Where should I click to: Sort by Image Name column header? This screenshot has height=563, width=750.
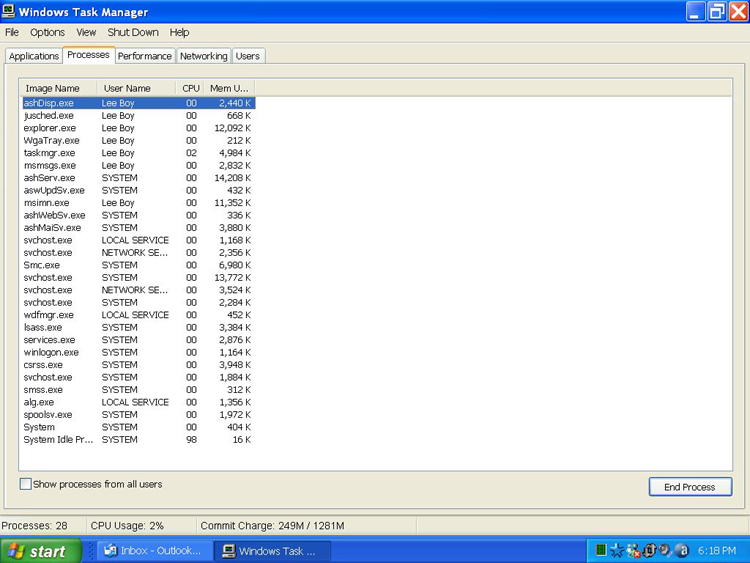click(58, 88)
